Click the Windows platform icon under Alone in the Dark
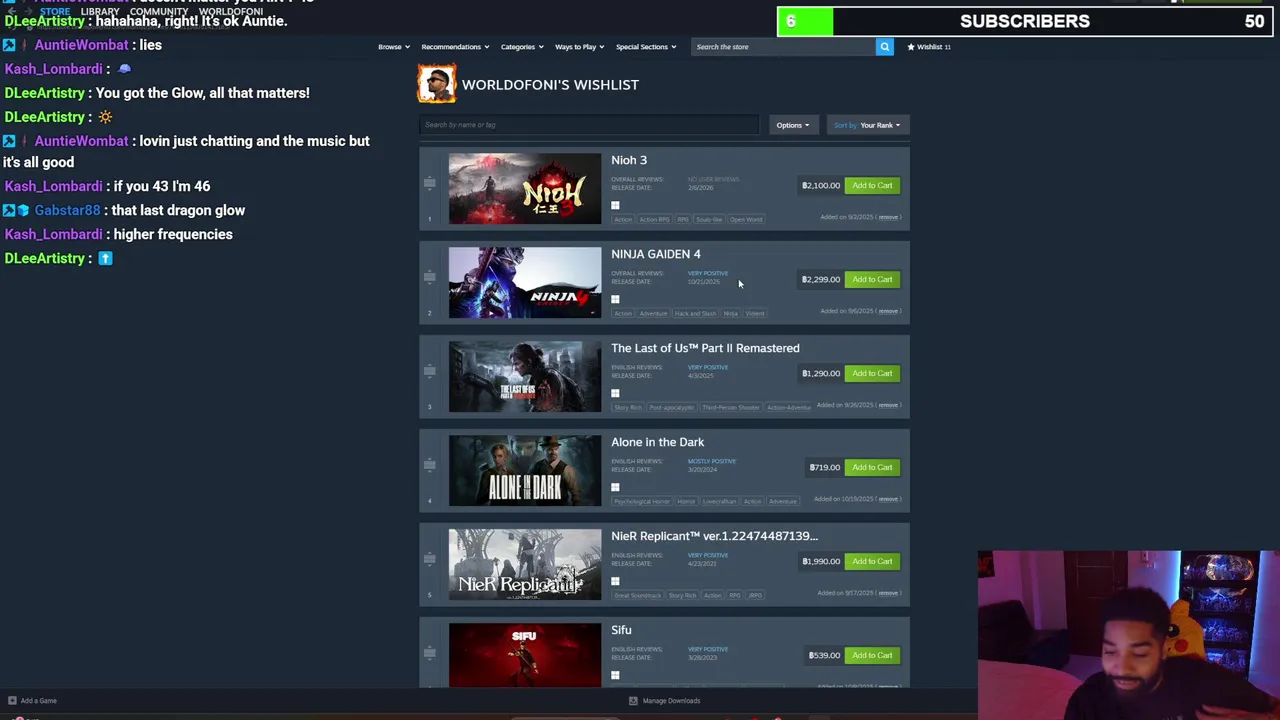 click(x=615, y=487)
